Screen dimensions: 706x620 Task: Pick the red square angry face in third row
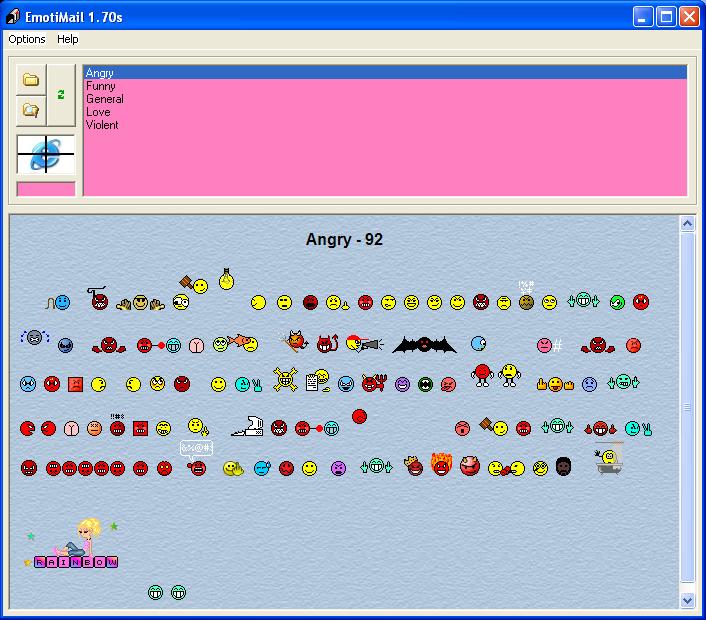[75, 385]
